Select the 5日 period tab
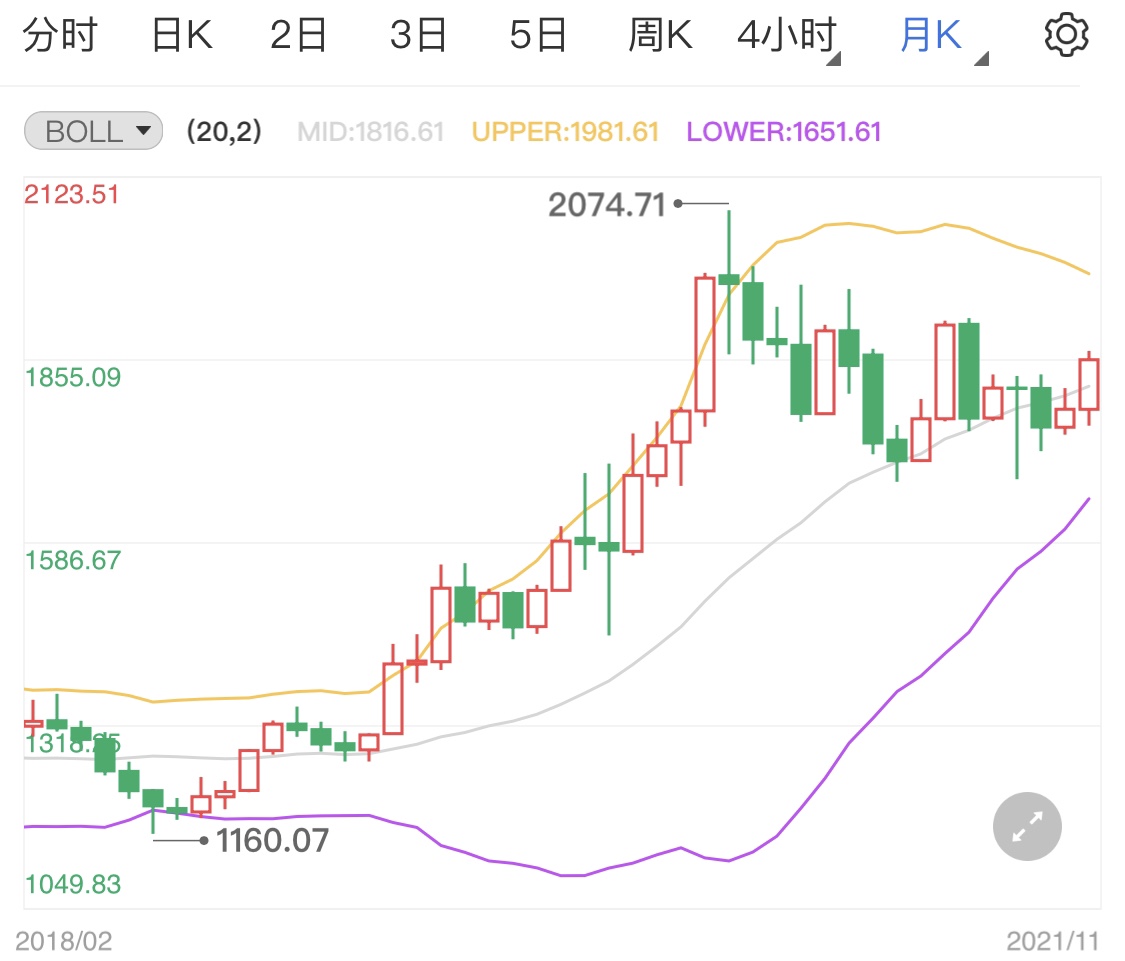The image size is (1125, 961). [538, 35]
